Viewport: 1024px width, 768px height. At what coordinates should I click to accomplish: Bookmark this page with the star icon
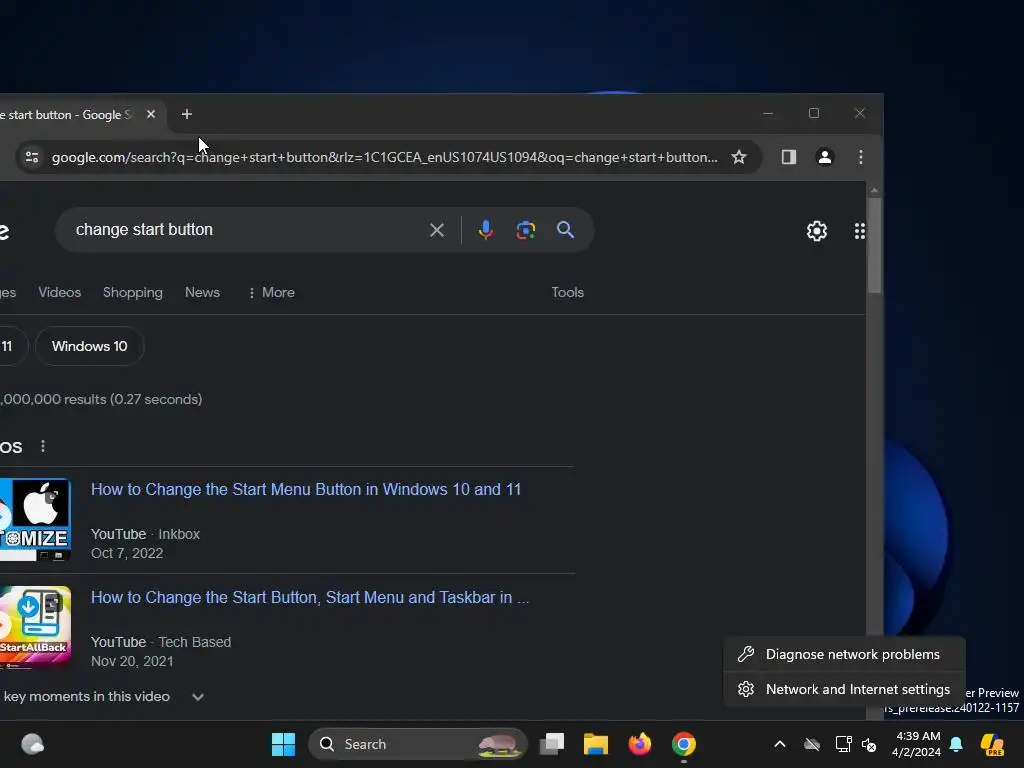tap(739, 157)
